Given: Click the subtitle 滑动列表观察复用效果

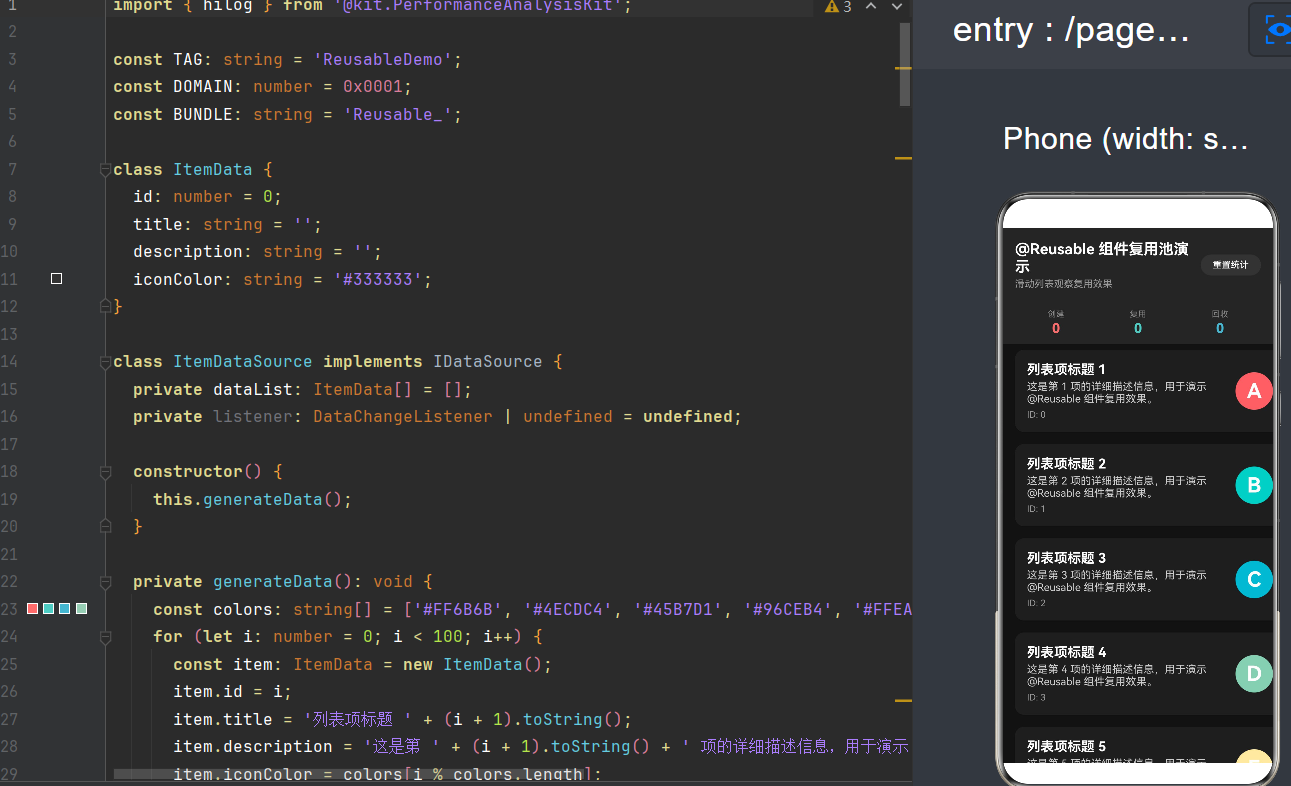Looking at the screenshot, I should point(1063,284).
